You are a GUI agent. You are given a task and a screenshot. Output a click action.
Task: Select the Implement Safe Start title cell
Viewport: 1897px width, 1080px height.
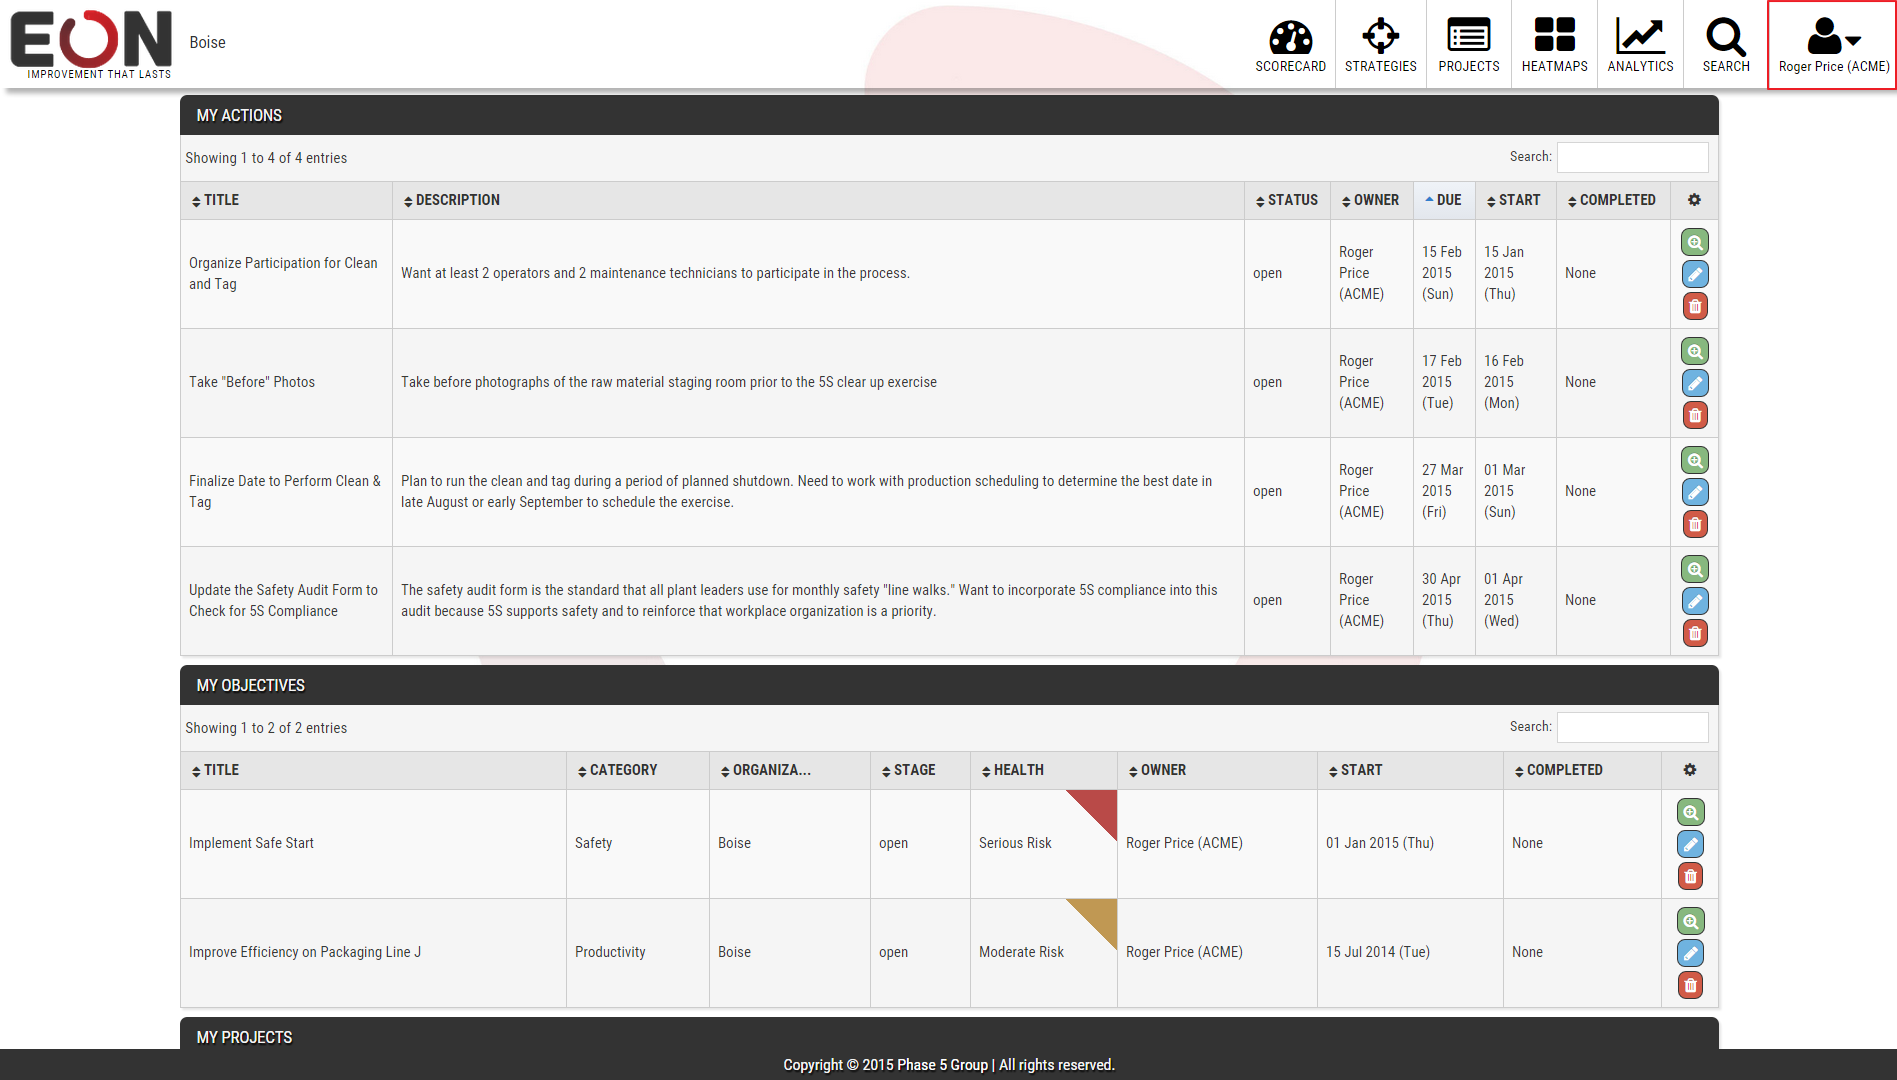[x=373, y=843]
